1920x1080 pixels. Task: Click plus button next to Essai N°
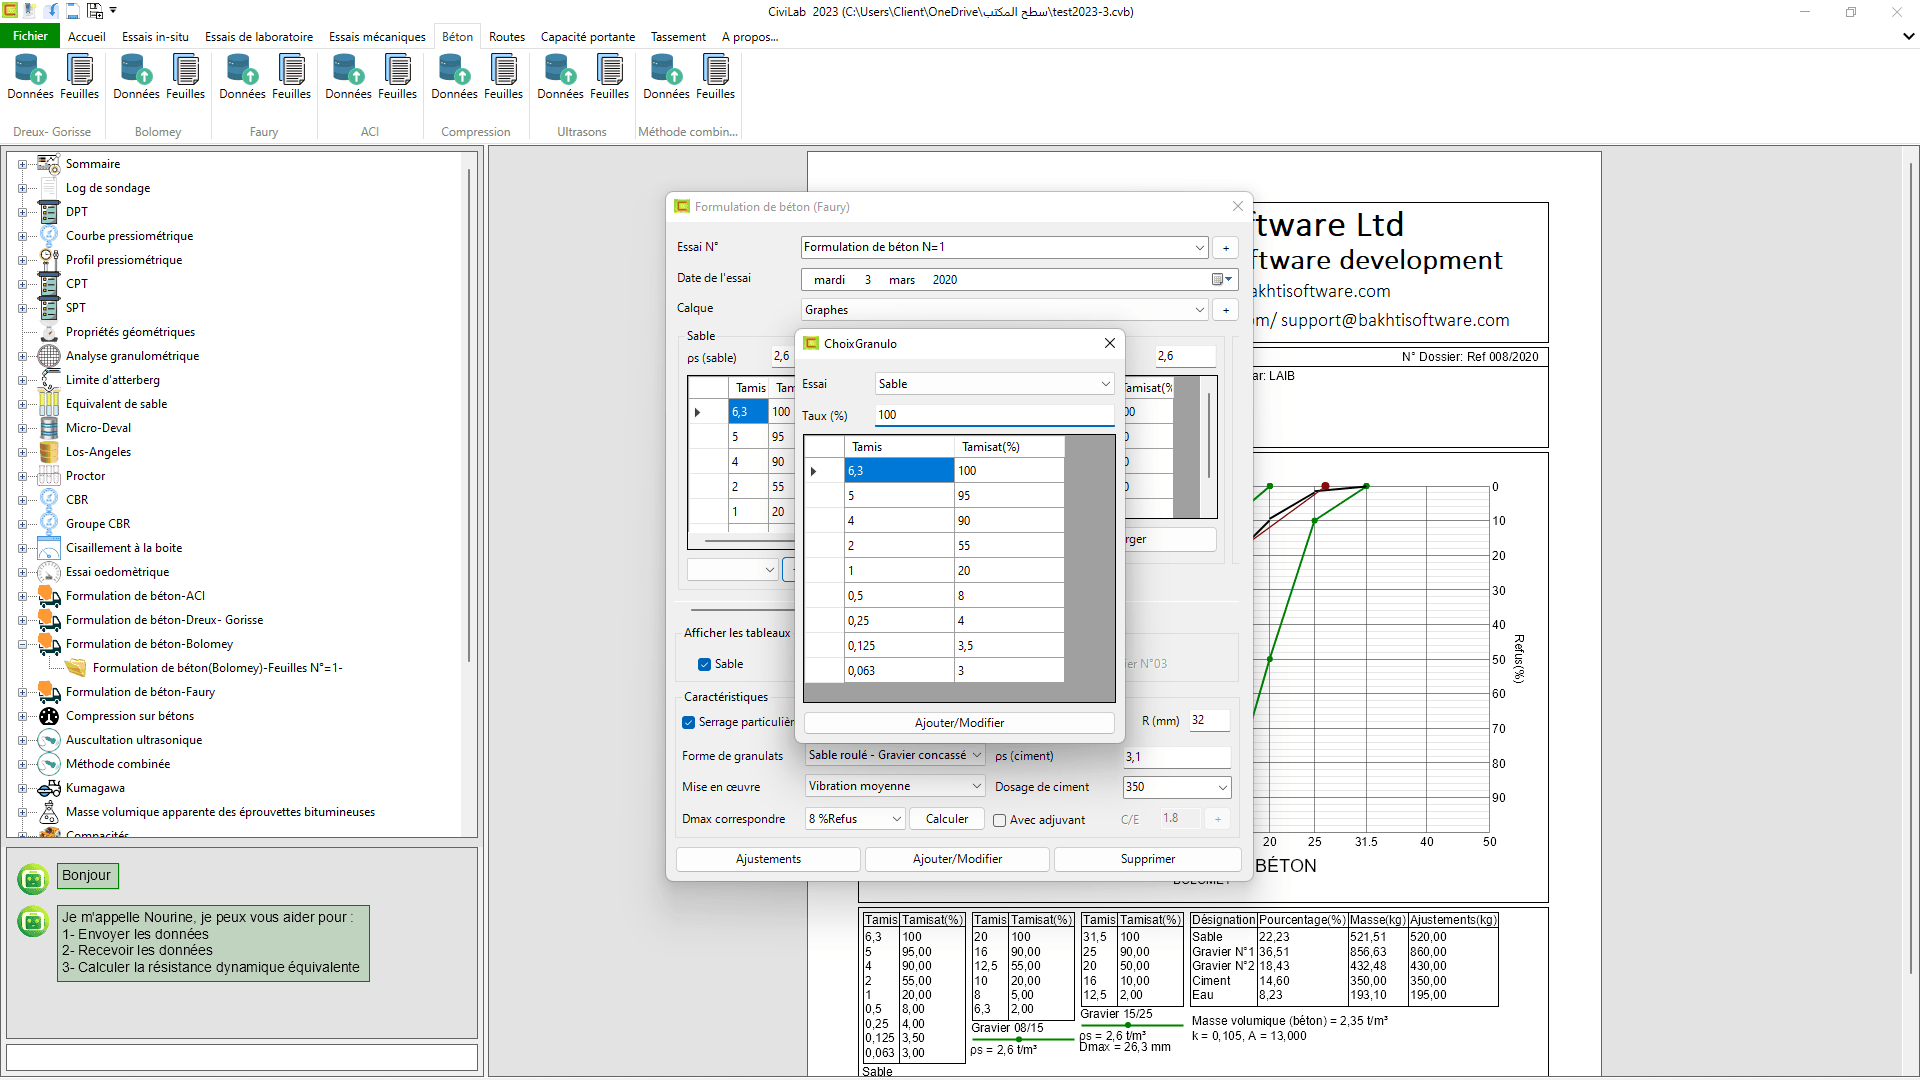(x=1226, y=248)
